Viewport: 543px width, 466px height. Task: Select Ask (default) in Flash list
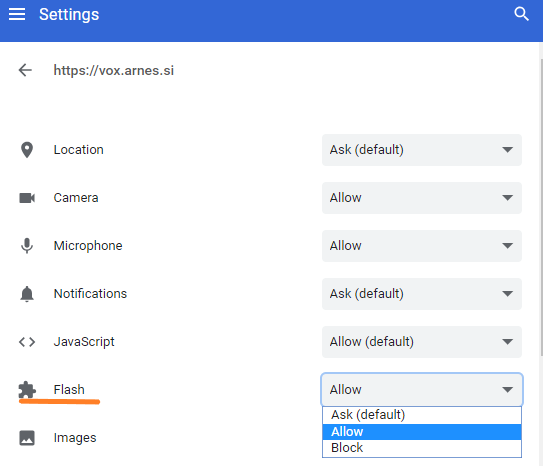pyautogui.click(x=422, y=415)
